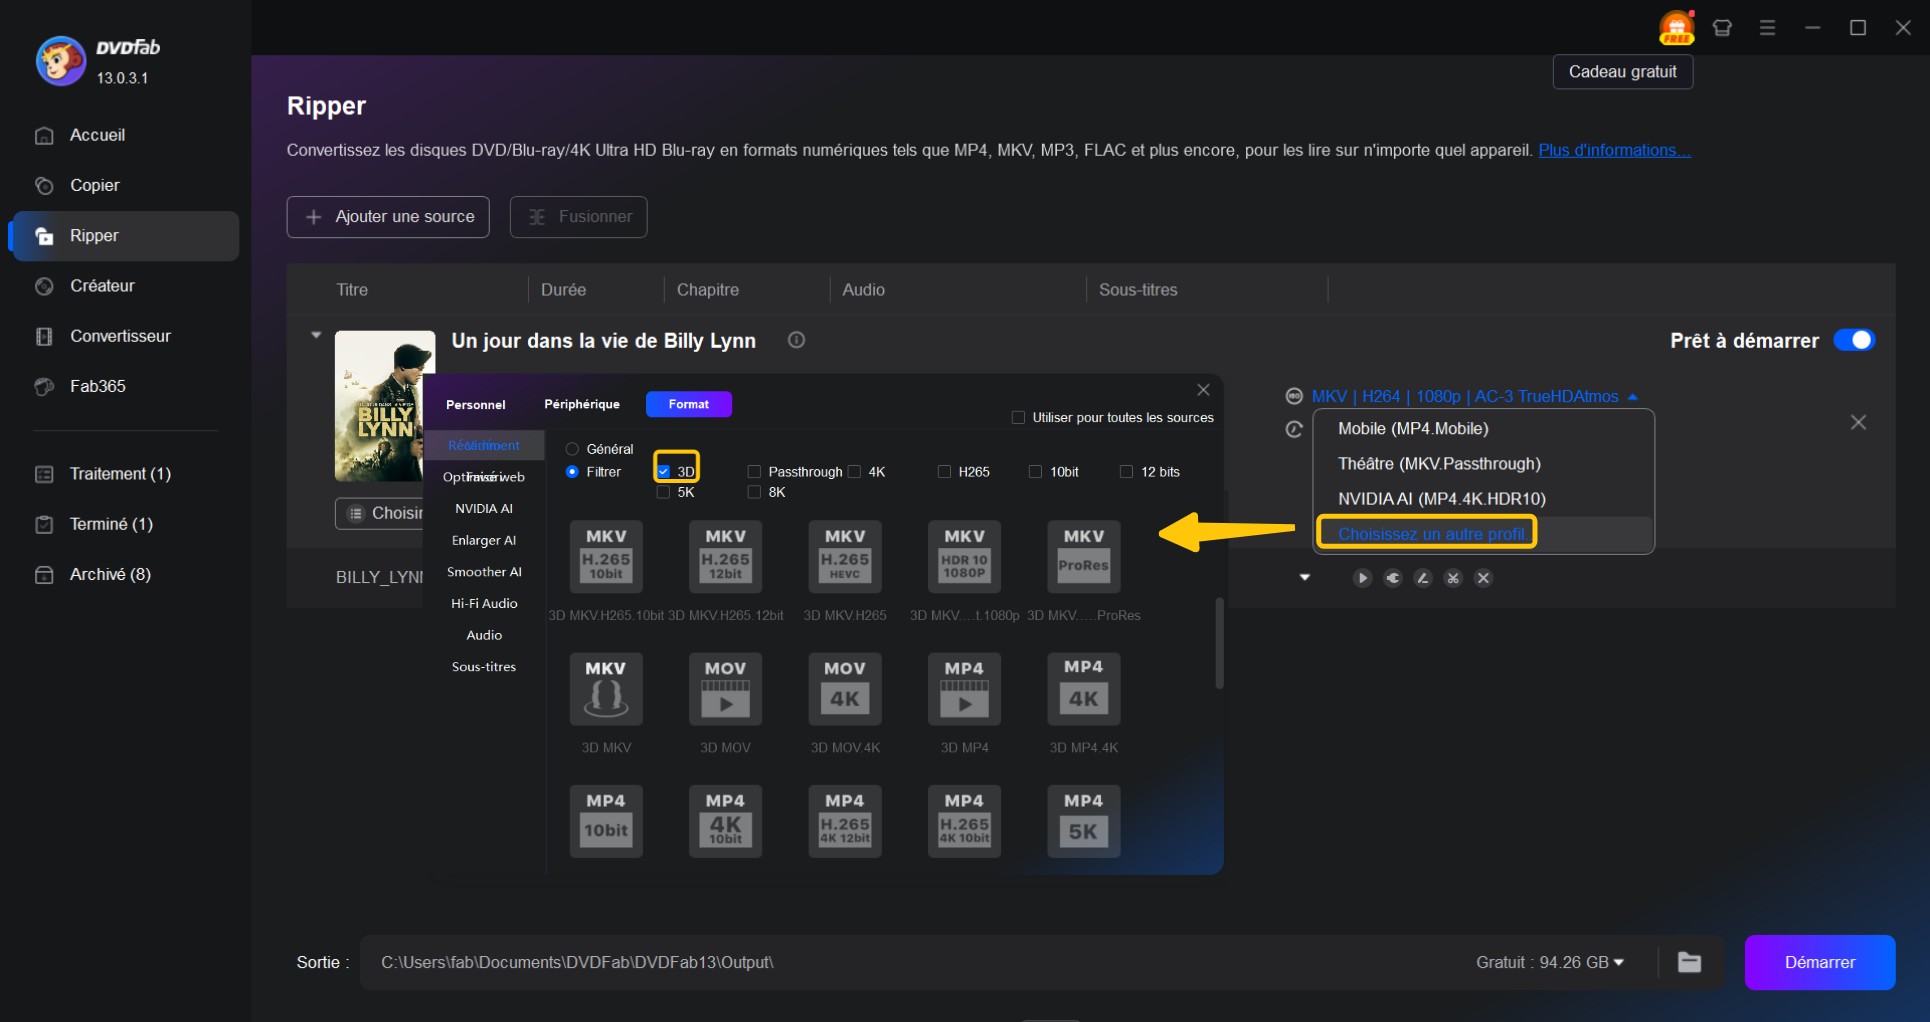This screenshot has width=1930, height=1022.
Task: Choose the 3D MKV ProRes format
Action: click(1084, 557)
